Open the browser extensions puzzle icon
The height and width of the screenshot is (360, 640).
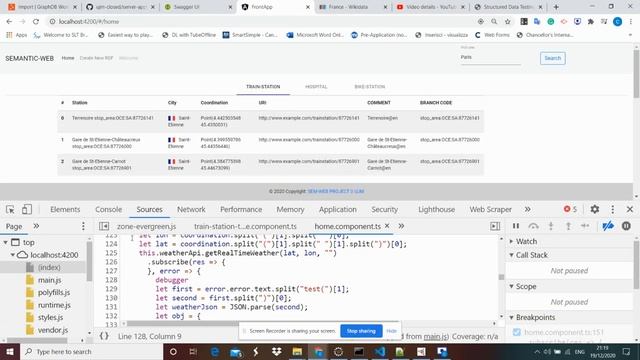(x=591, y=22)
